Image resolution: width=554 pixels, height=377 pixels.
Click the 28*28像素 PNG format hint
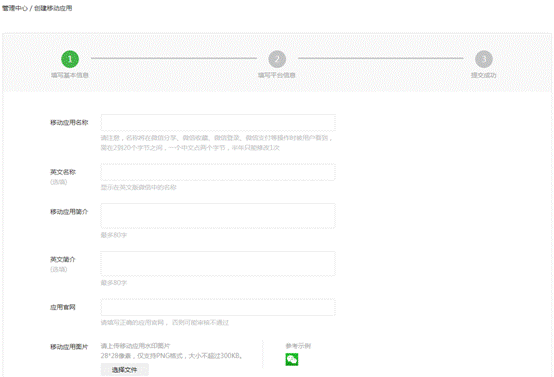coord(171,356)
